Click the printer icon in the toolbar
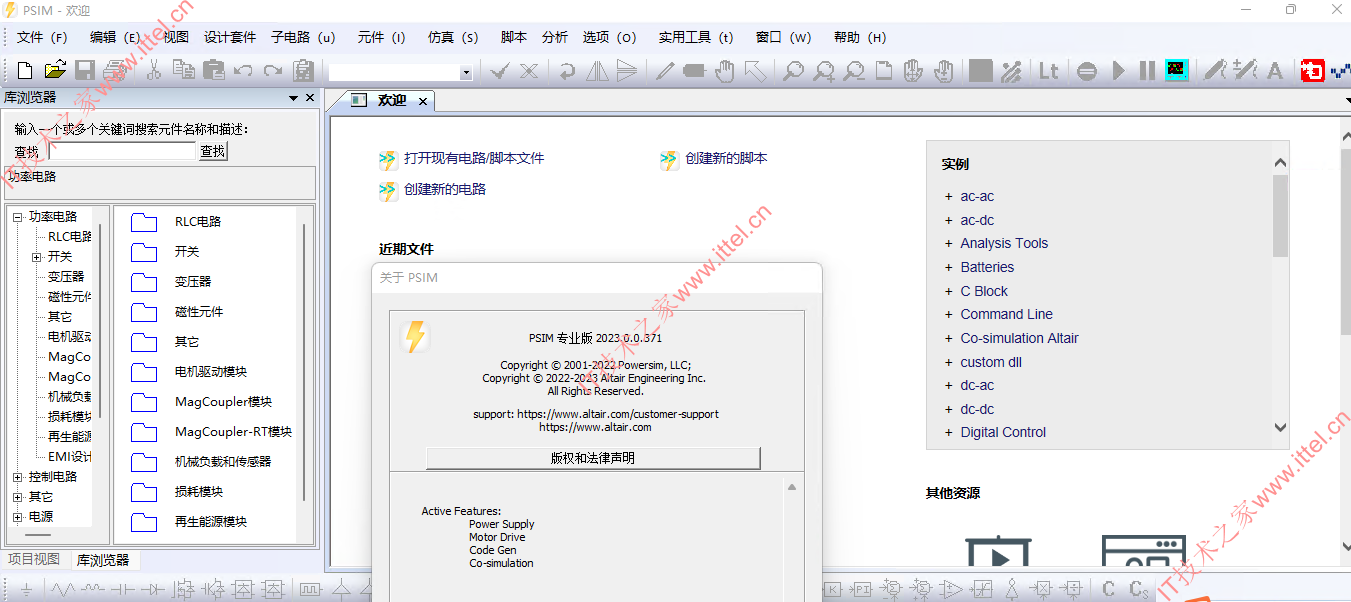This screenshot has height=602, width=1351. (115, 70)
